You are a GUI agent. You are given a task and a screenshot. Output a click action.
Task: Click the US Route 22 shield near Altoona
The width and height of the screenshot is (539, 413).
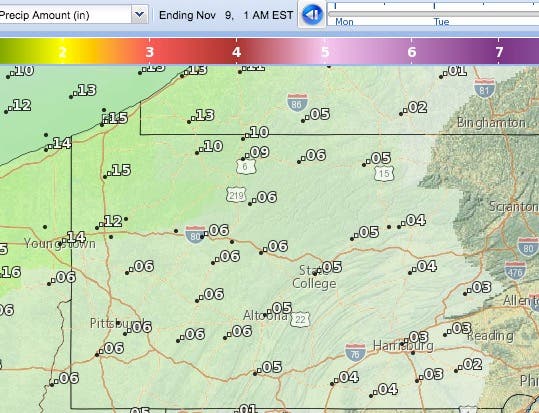[x=300, y=319]
